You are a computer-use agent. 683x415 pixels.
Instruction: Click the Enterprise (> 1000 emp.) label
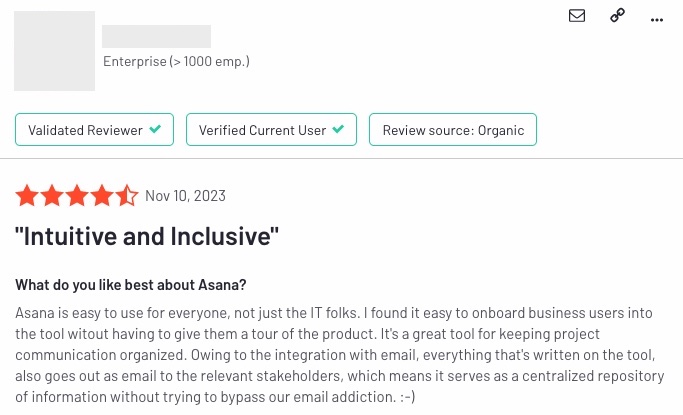[176, 61]
